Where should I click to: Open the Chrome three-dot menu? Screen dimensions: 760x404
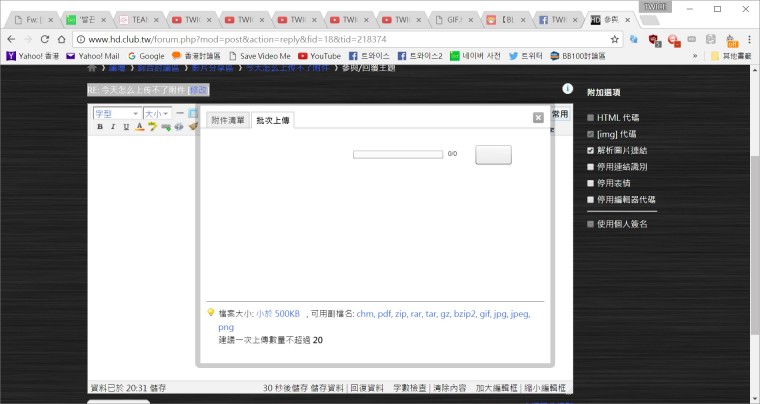coord(749,39)
